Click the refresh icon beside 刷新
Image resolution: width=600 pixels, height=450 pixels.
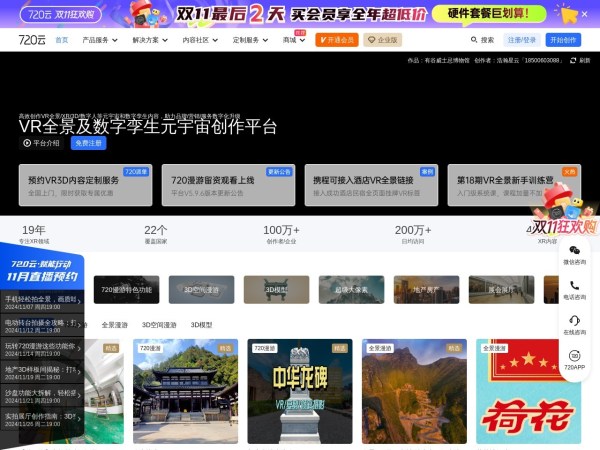coord(572,60)
